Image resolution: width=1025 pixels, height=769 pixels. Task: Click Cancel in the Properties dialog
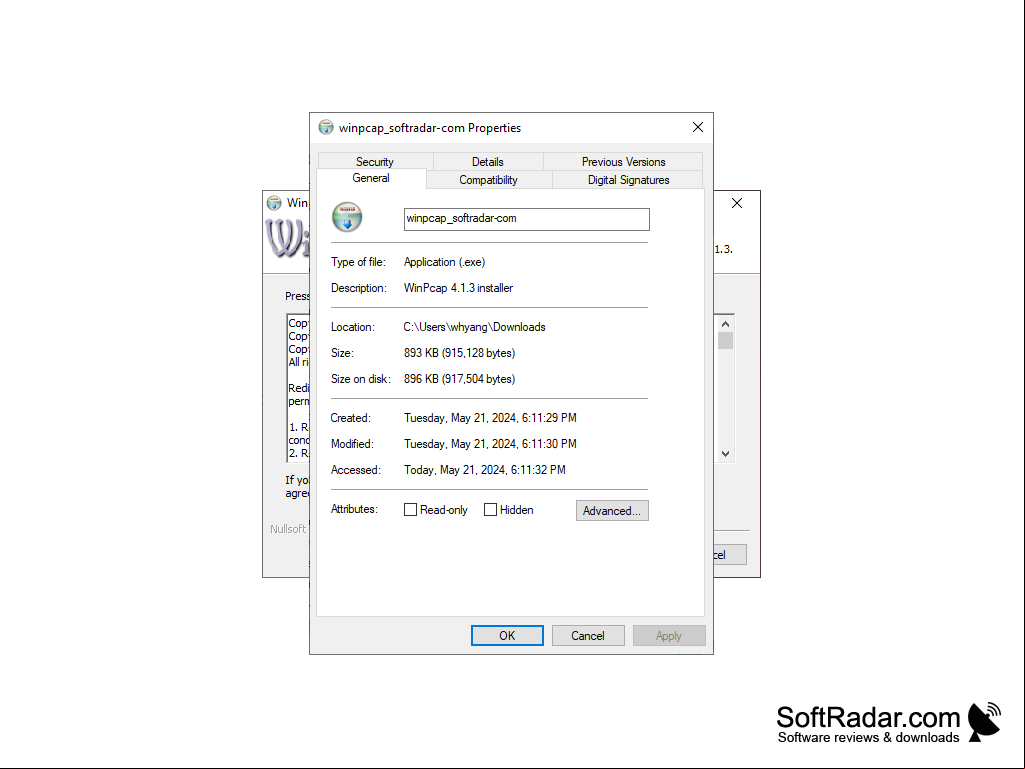588,636
